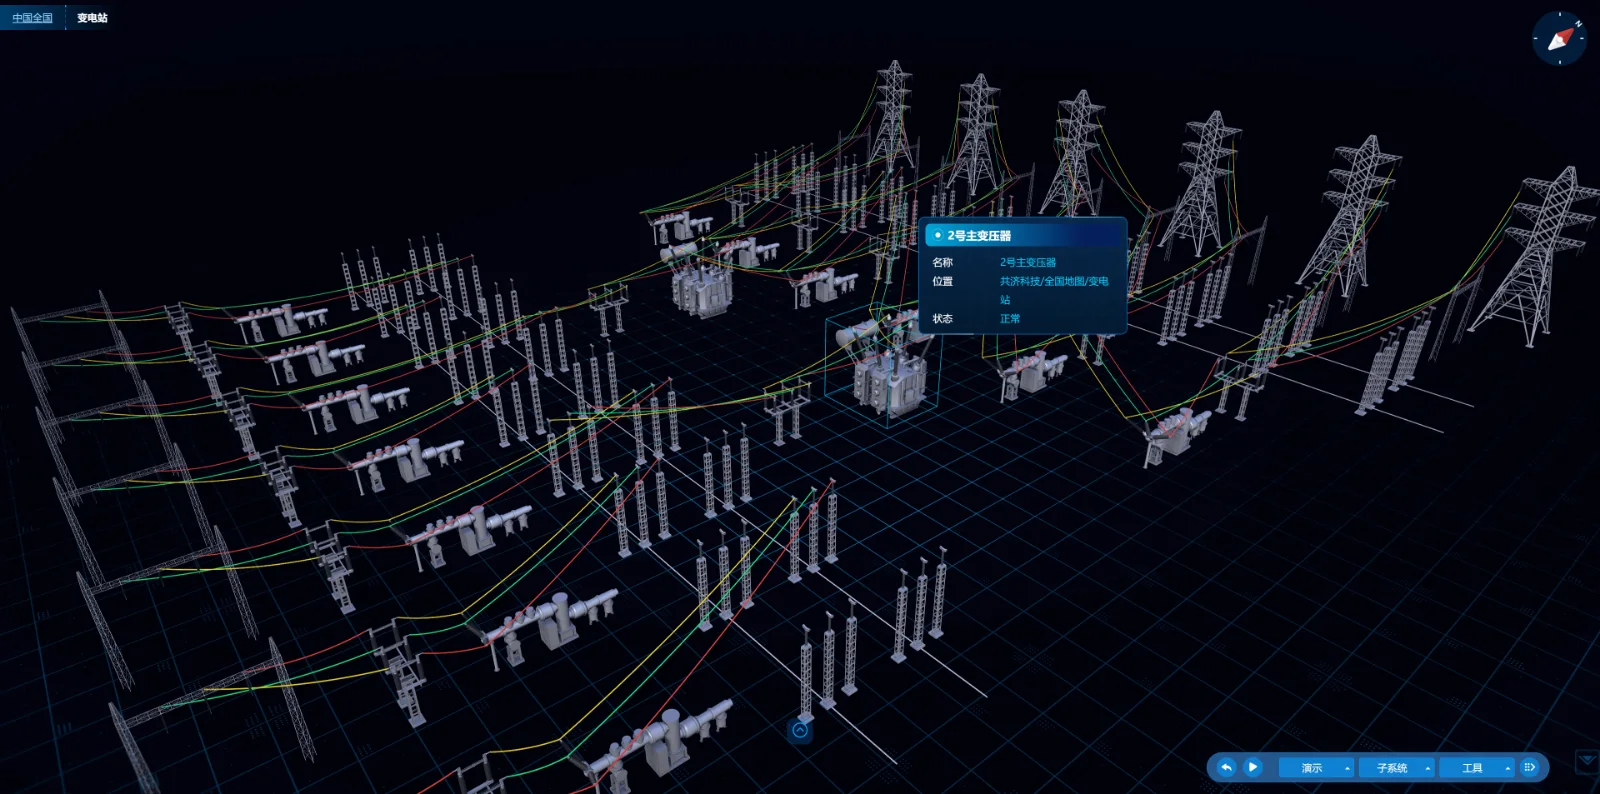Click the circular up-chevron button at bottom center
Viewport: 1600px width, 794px height.
click(800, 730)
